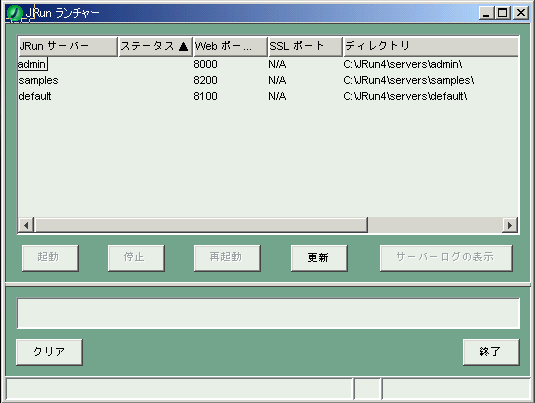535x403 pixels.
Task: Click the 停止 stop button
Action: click(x=136, y=258)
